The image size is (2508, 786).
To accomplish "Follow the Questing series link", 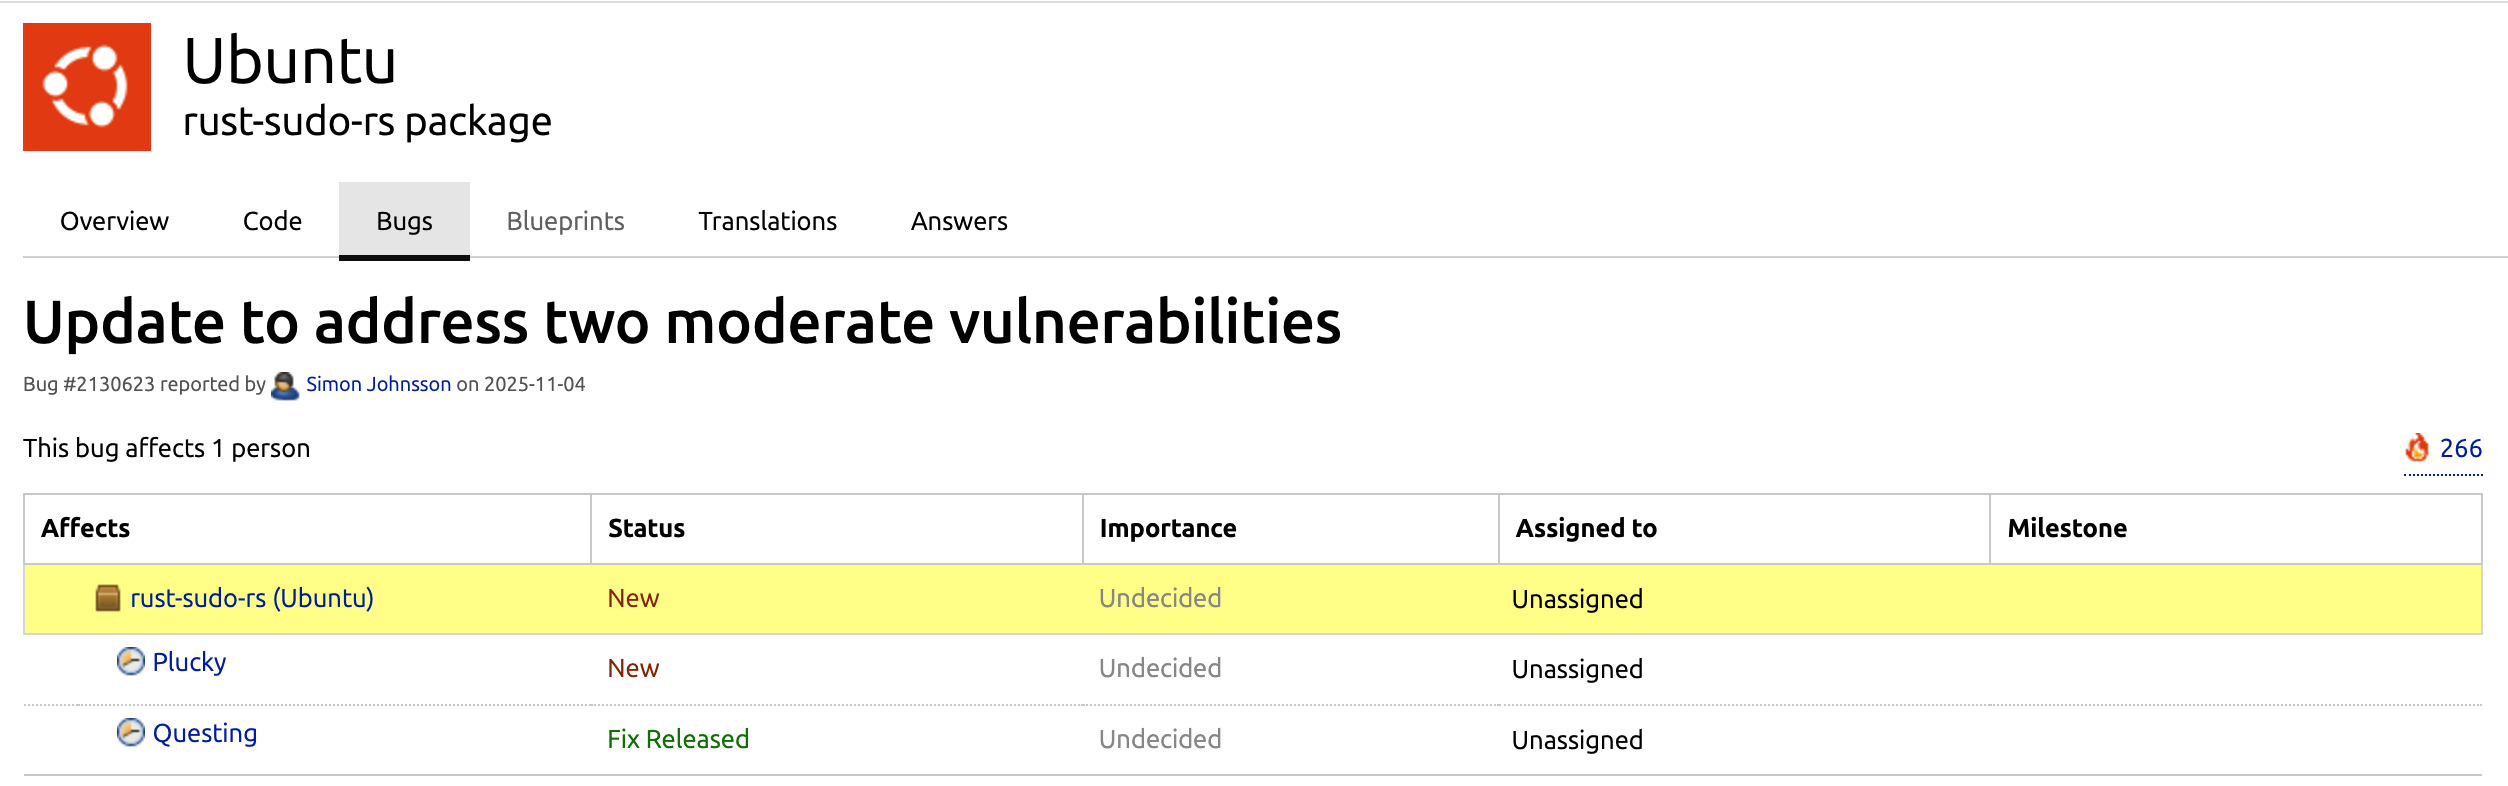I will (205, 733).
